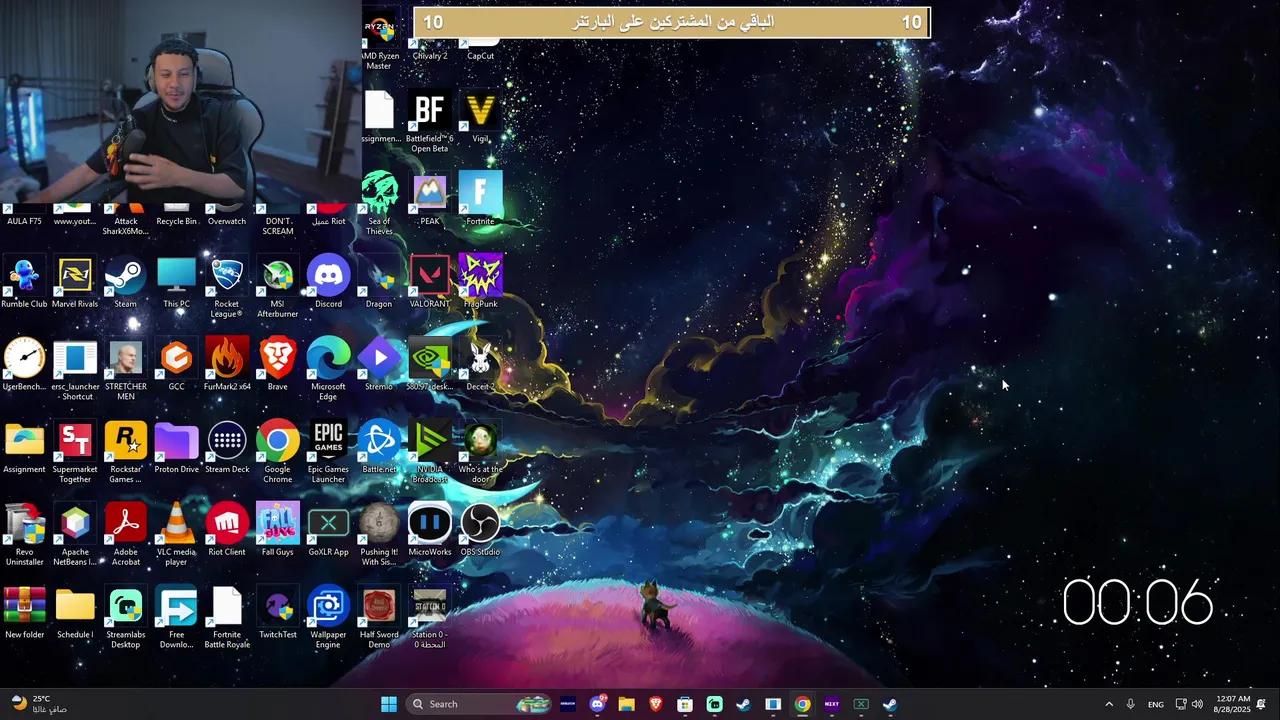Show hidden system tray icons
This screenshot has width=1280, height=720.
click(1108, 704)
